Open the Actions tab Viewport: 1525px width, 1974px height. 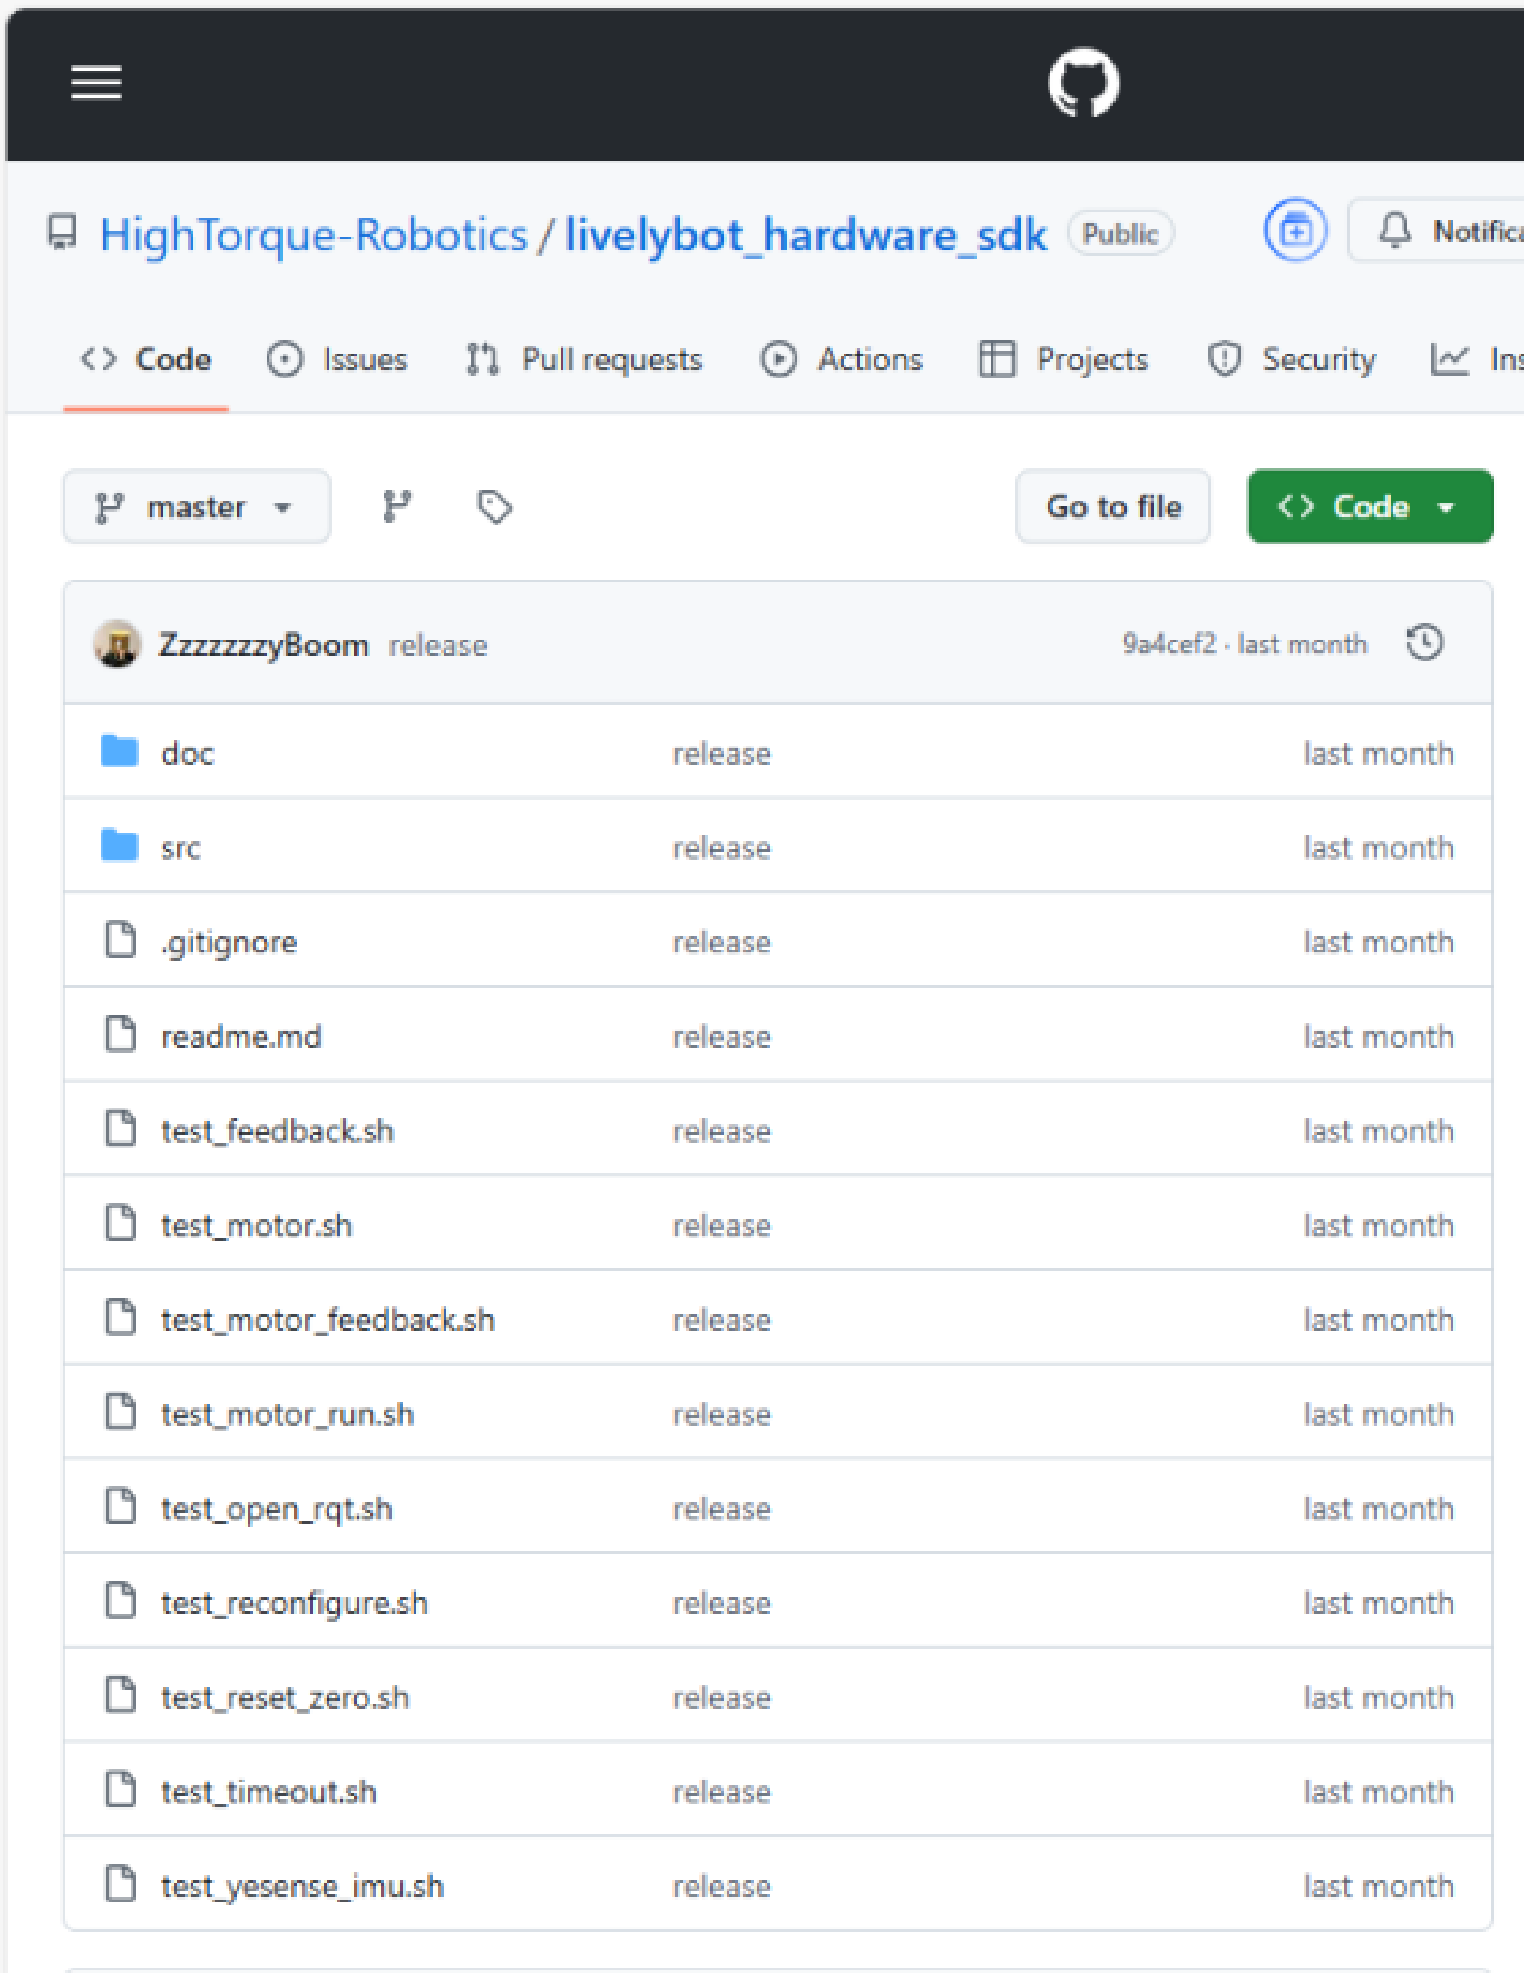coord(842,359)
